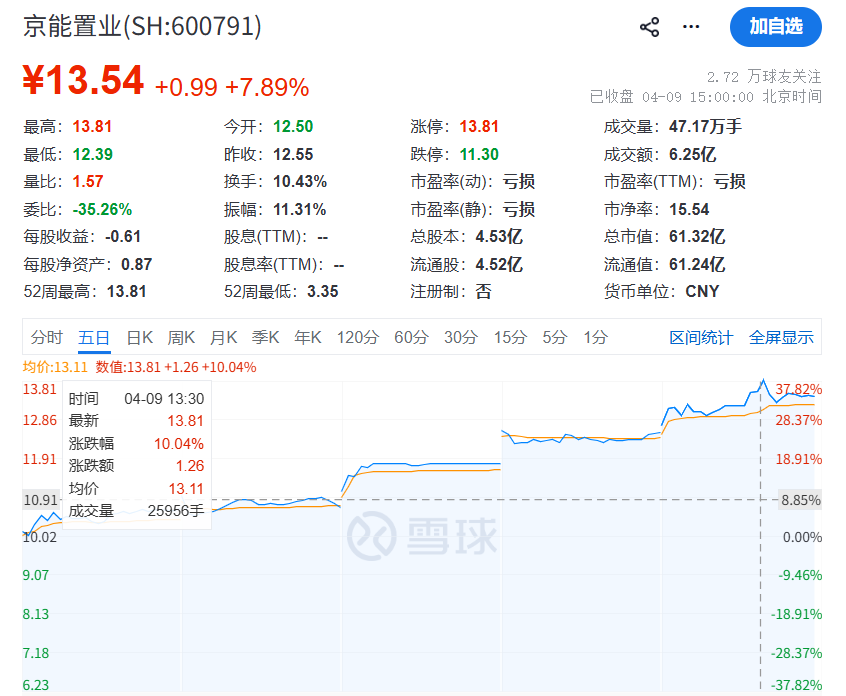Switch to the 30分 chart interval
Screen dimensions: 846x696
tap(460, 338)
